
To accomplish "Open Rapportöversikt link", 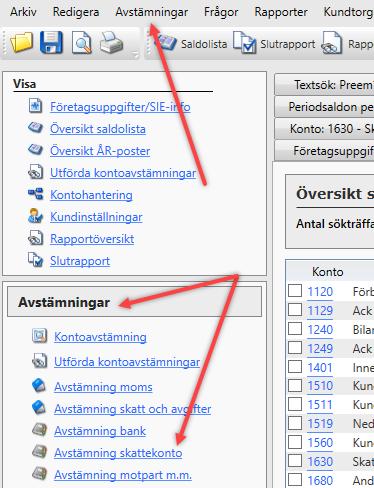I will 92,239.
